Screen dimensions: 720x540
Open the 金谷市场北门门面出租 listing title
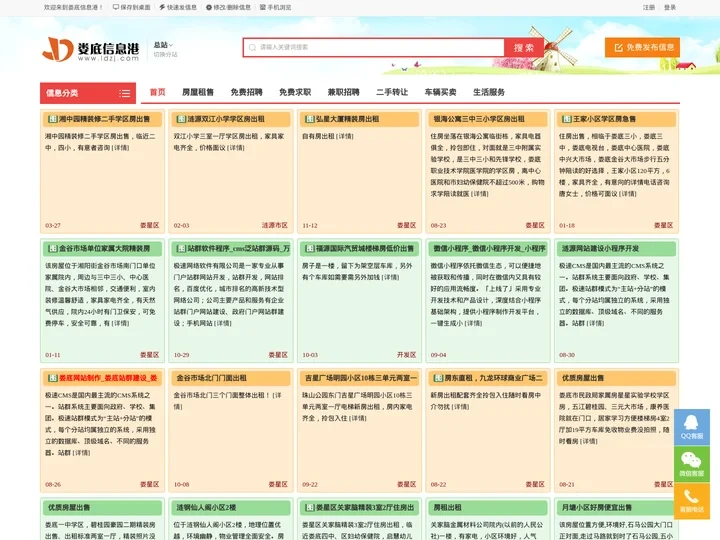212,378
